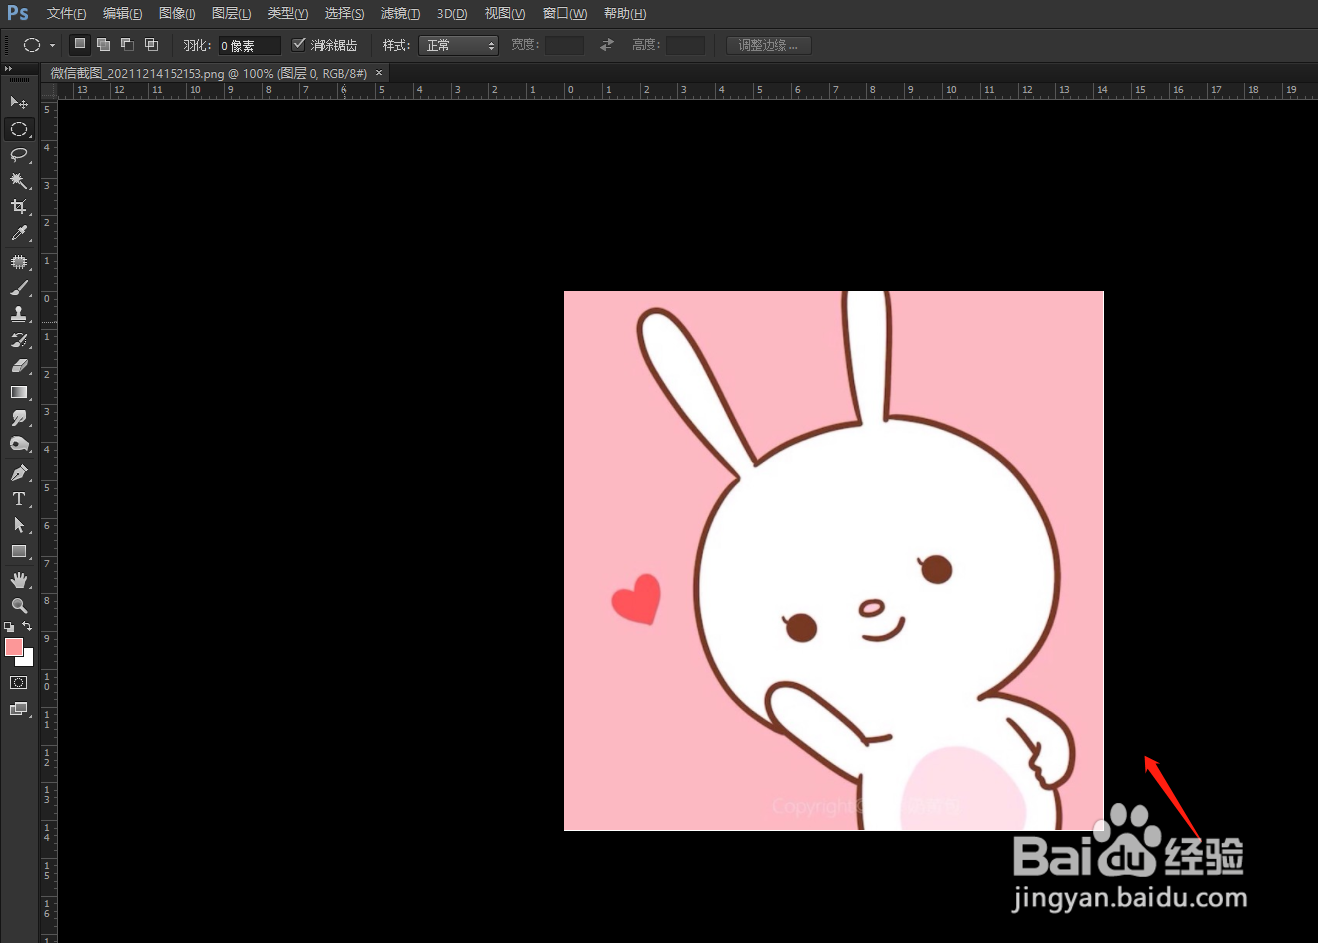Change the screen mode
Image resolution: width=1318 pixels, height=943 pixels.
point(19,709)
